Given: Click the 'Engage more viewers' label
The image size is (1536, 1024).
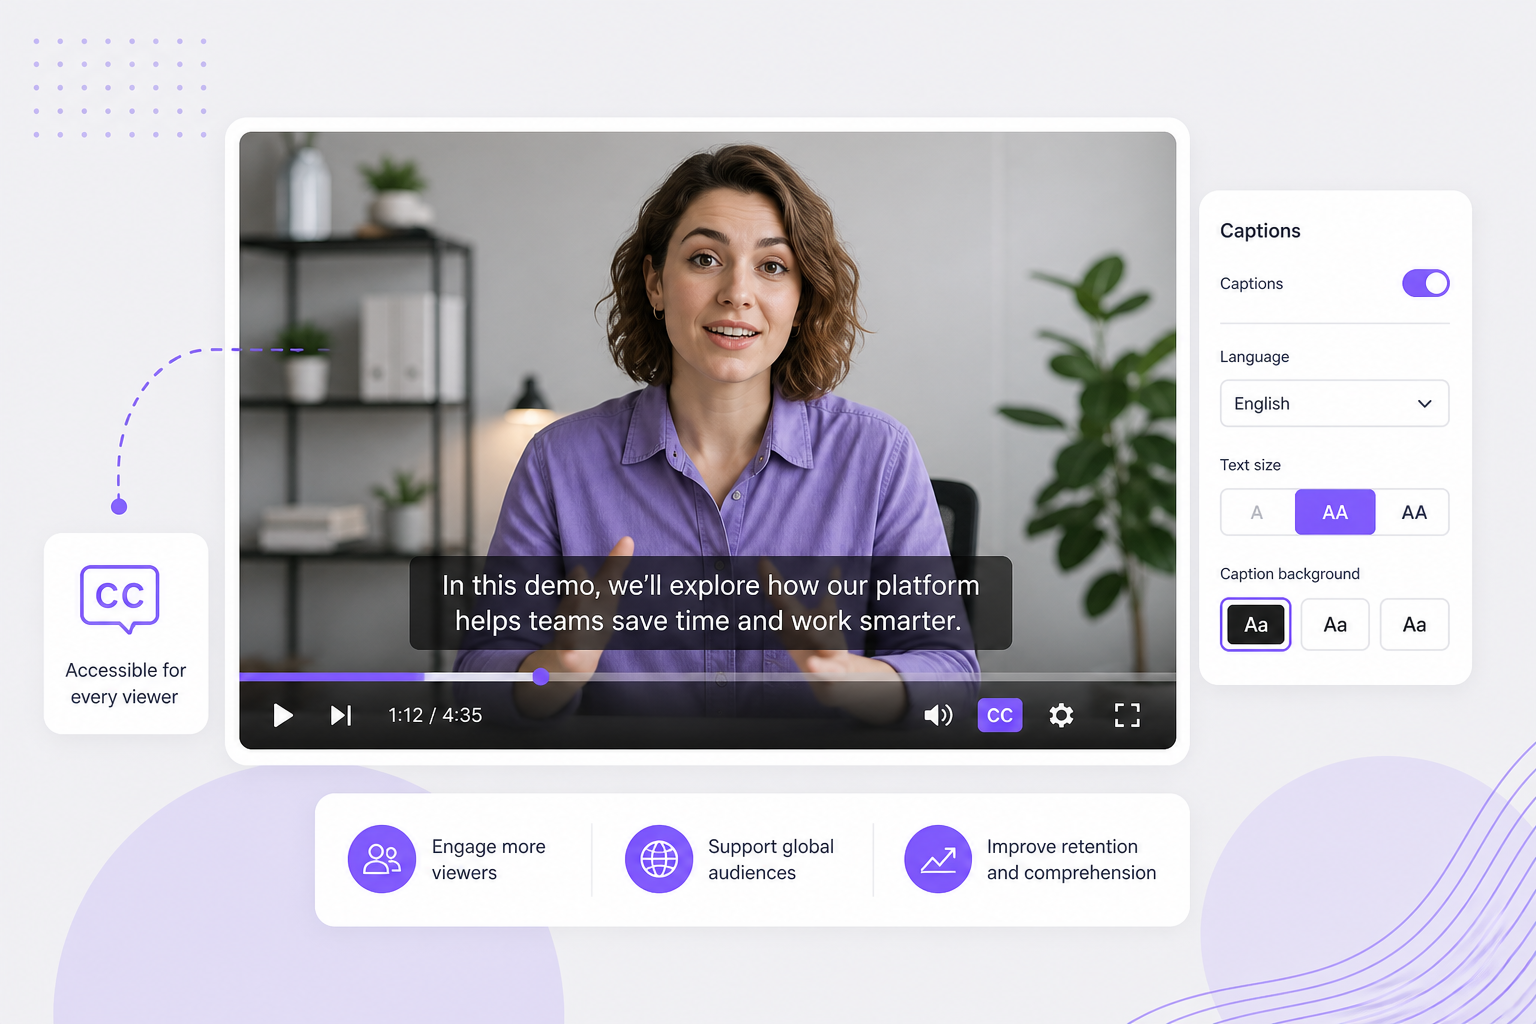Looking at the screenshot, I should 489,859.
